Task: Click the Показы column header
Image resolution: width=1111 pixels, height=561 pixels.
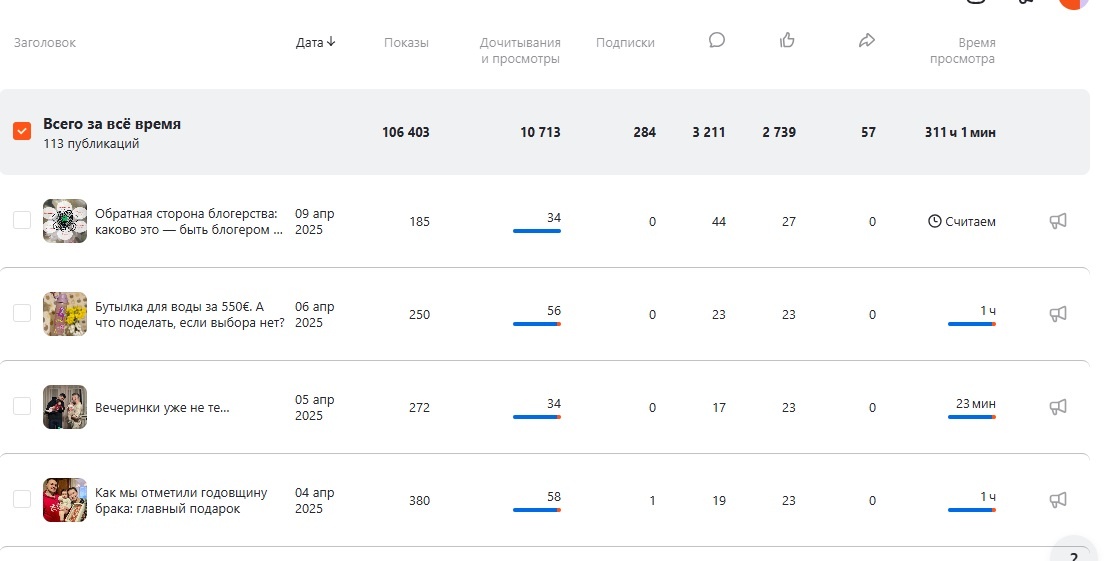Action: [x=406, y=43]
